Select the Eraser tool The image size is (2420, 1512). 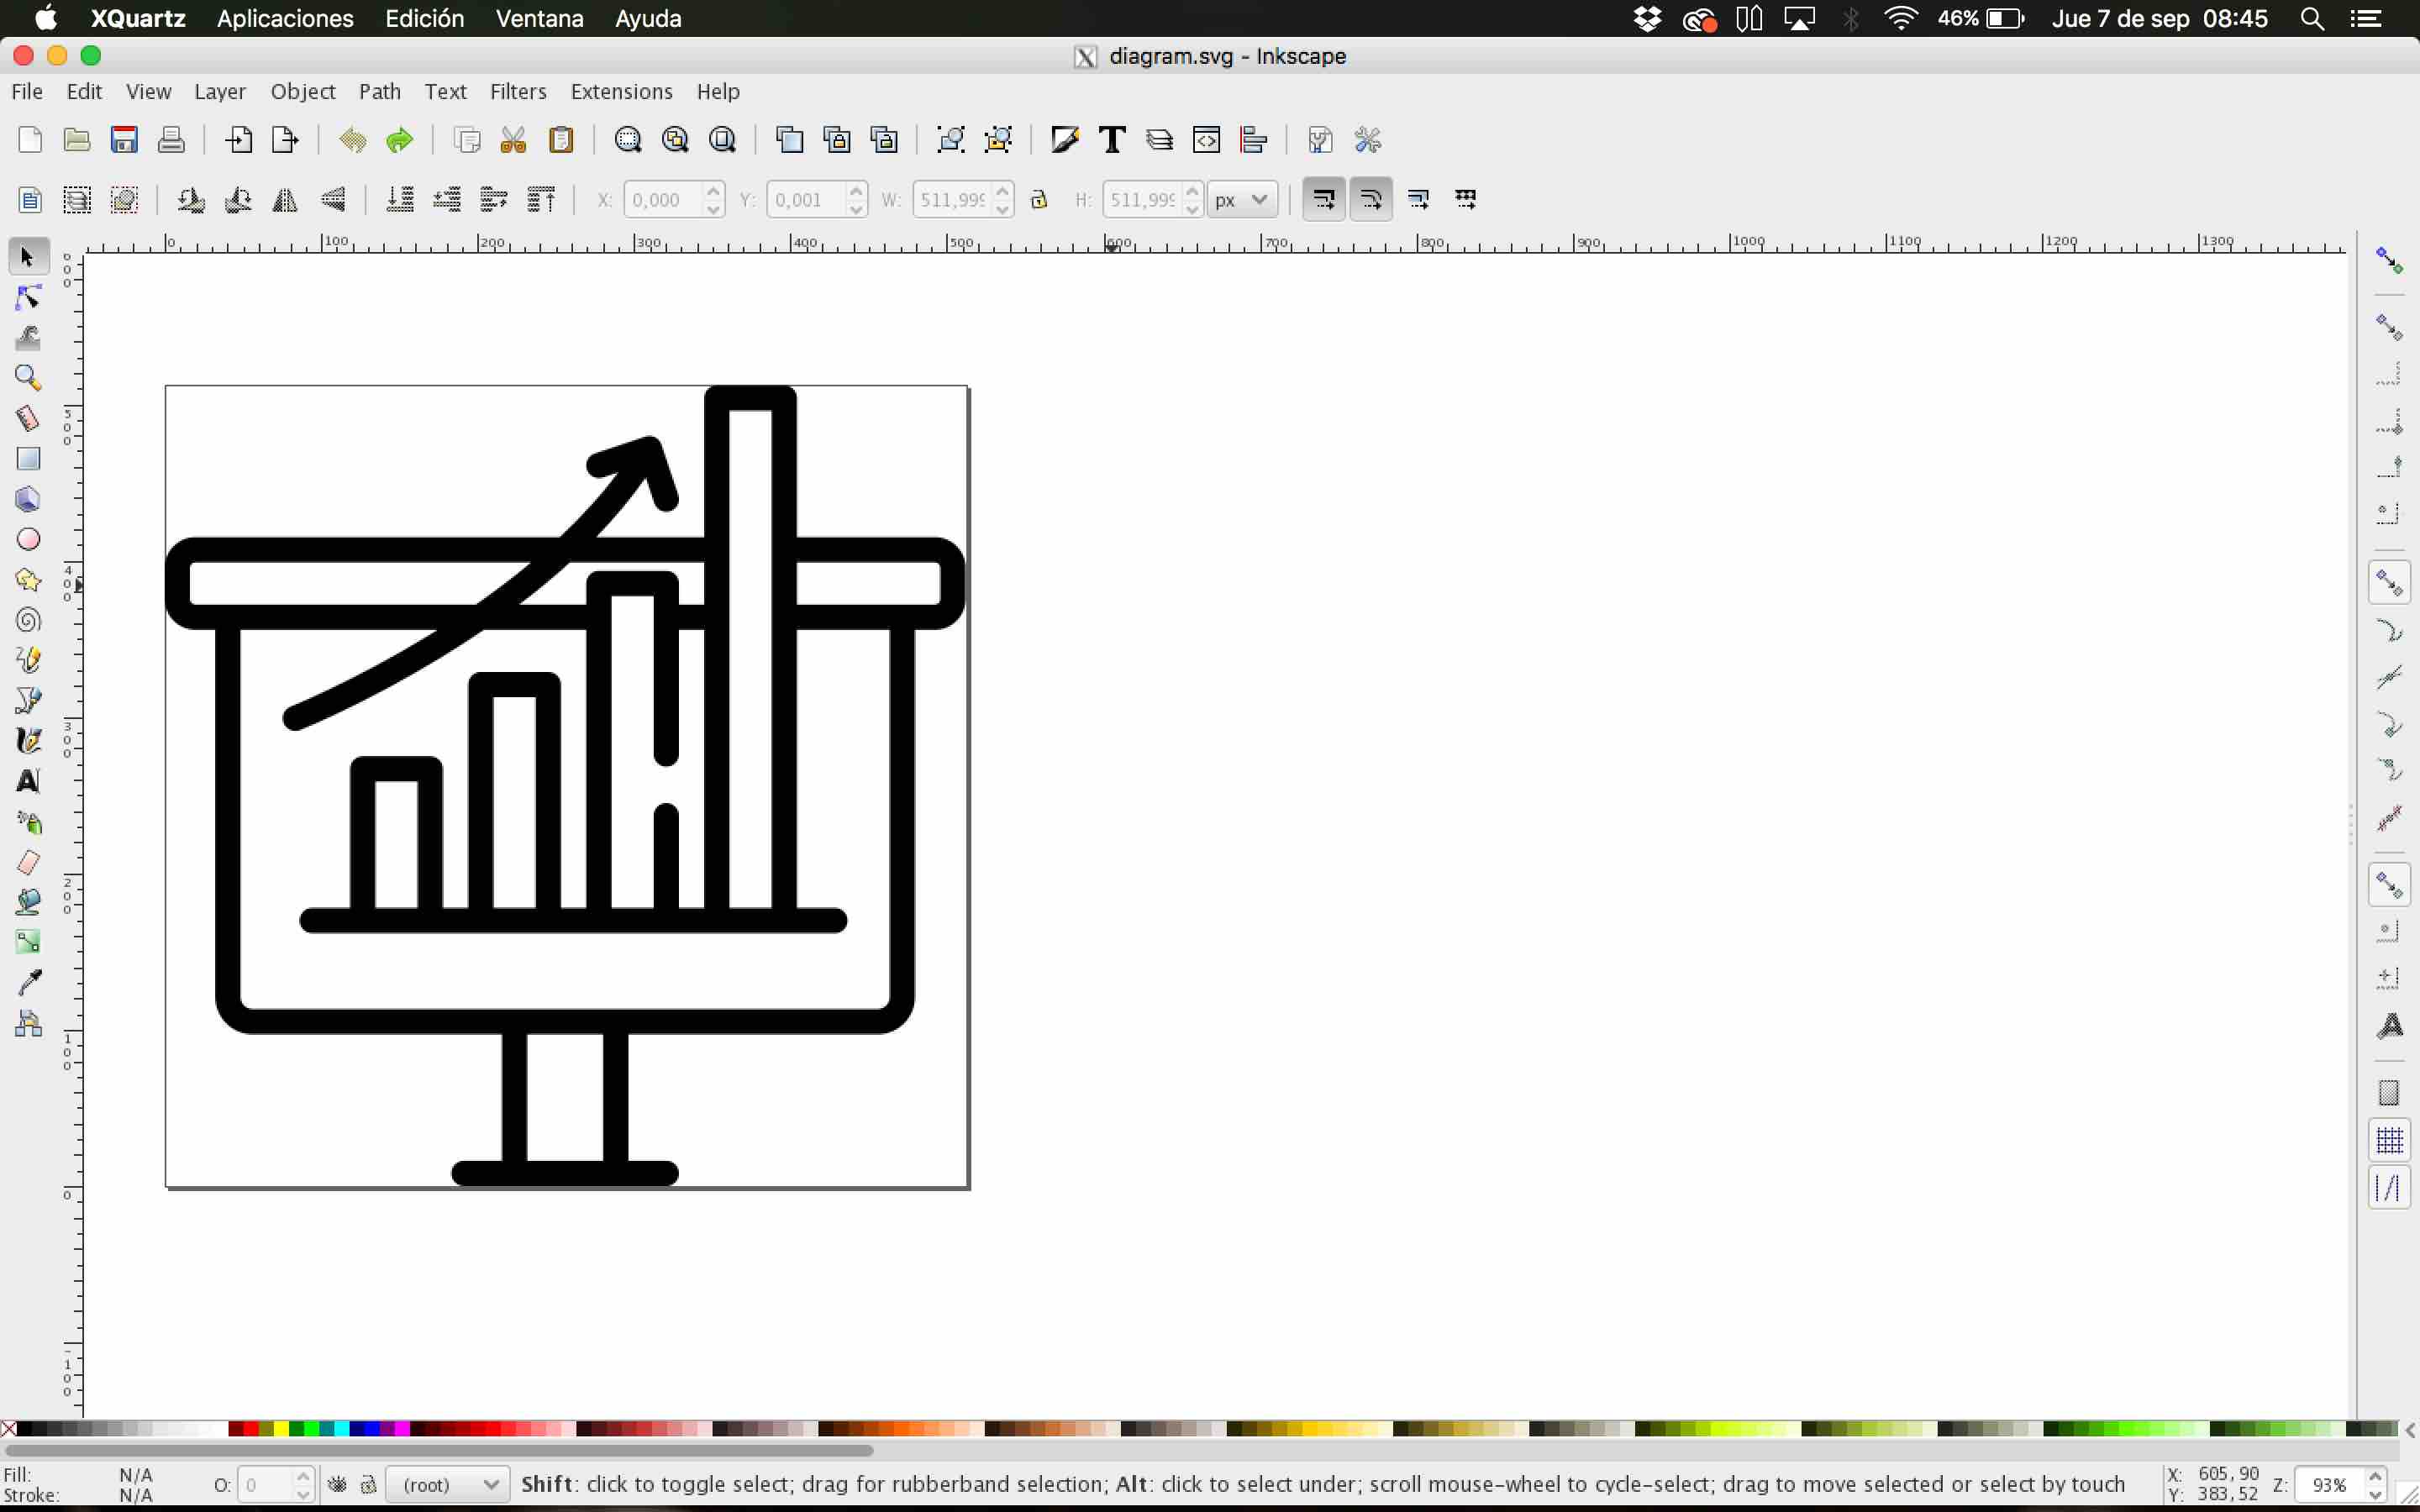tap(28, 862)
